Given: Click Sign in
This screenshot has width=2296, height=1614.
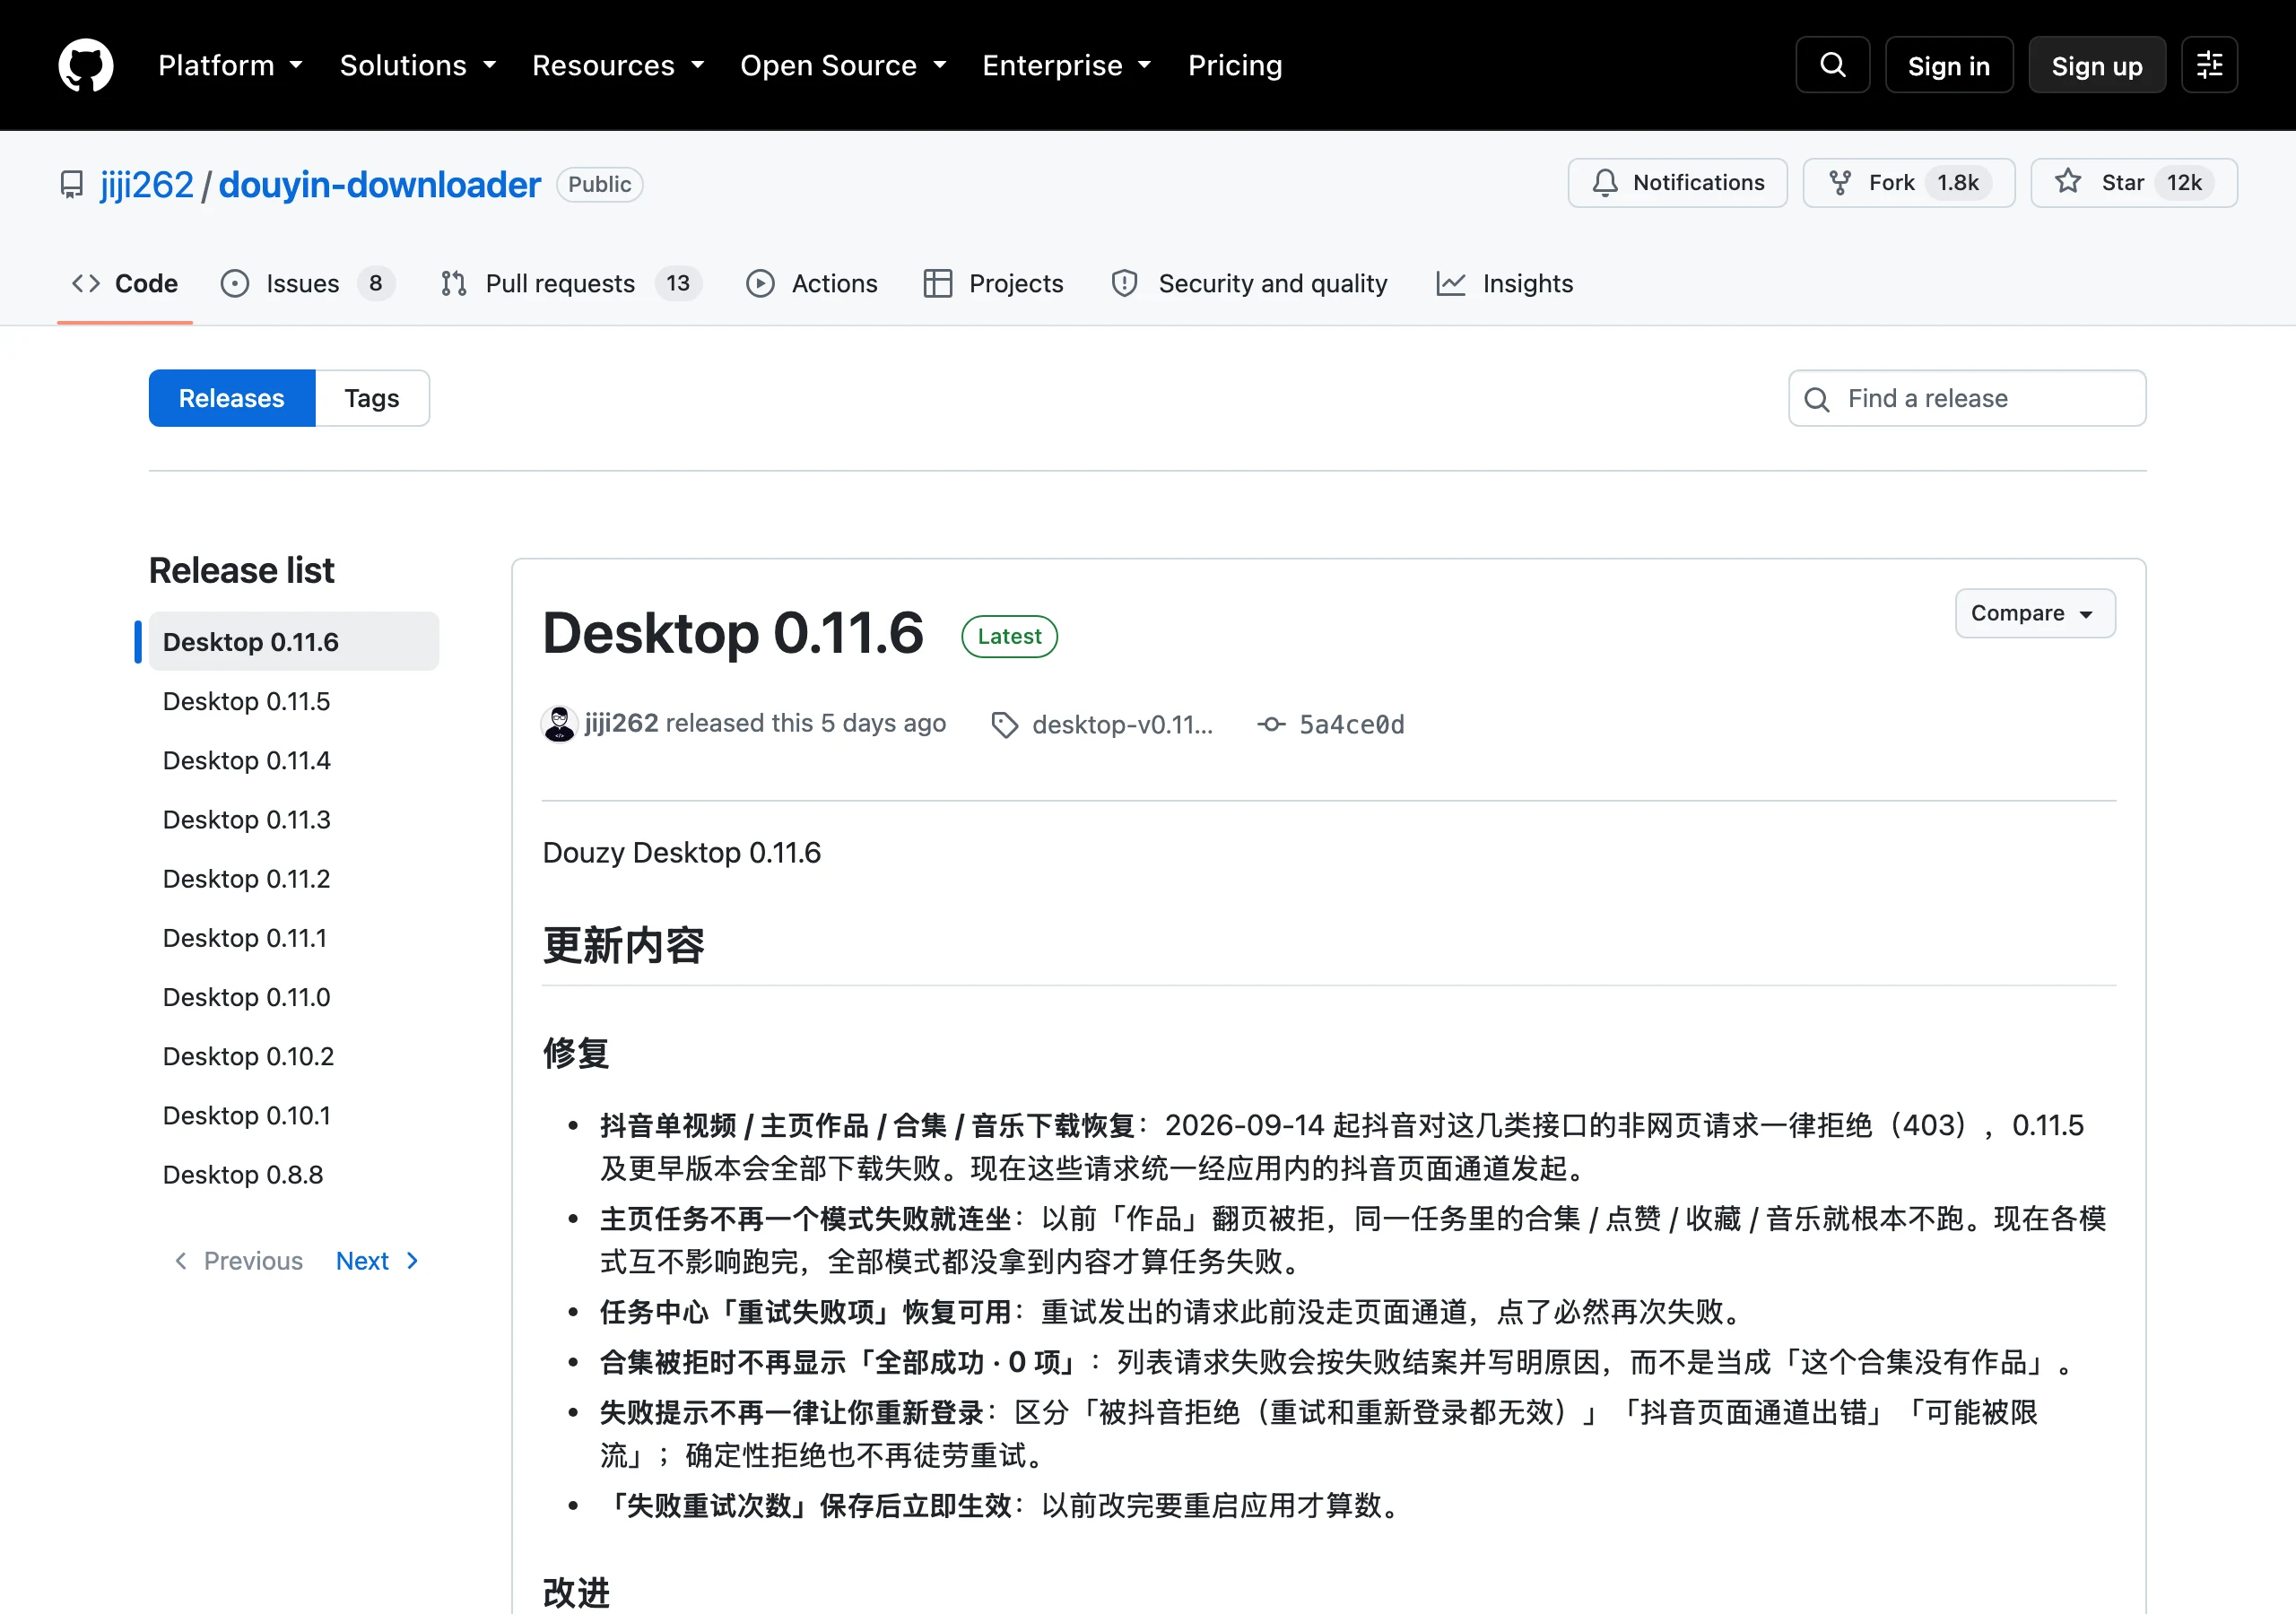Looking at the screenshot, I should (x=1948, y=65).
